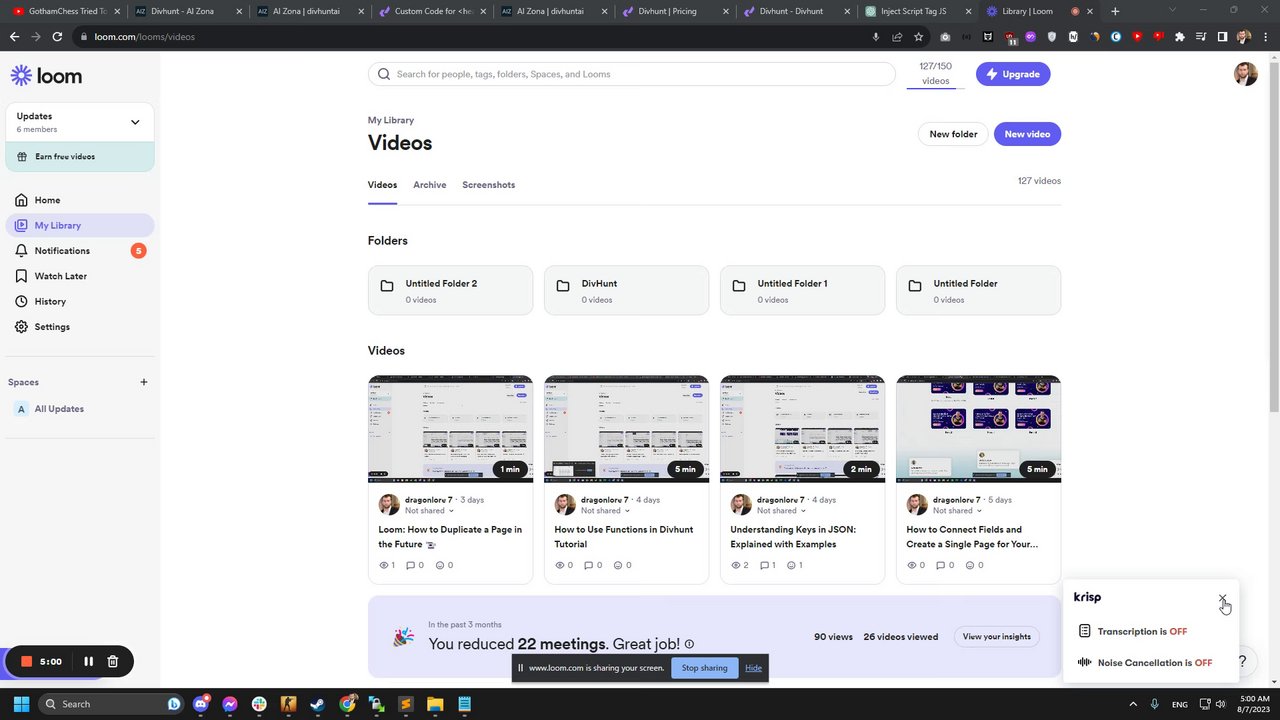This screenshot has height=720, width=1280.
Task: Close the Krisp popup
Action: click(1222, 598)
